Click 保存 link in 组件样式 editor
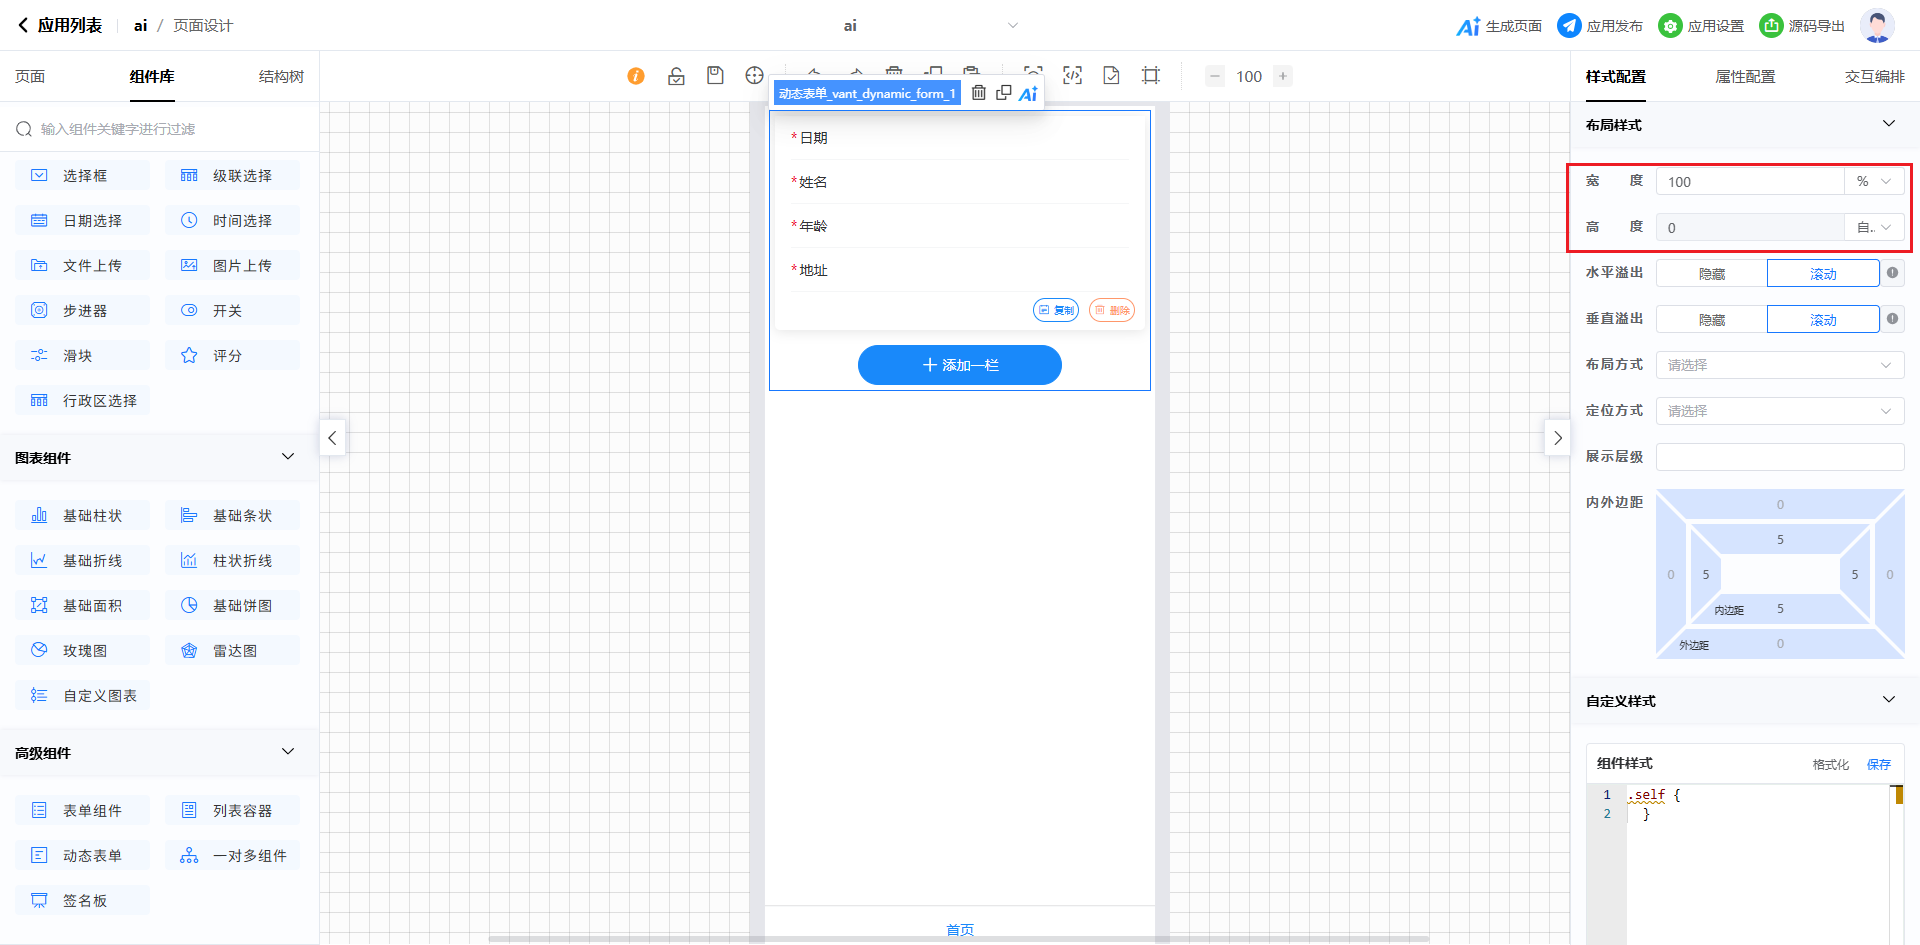 point(1878,764)
